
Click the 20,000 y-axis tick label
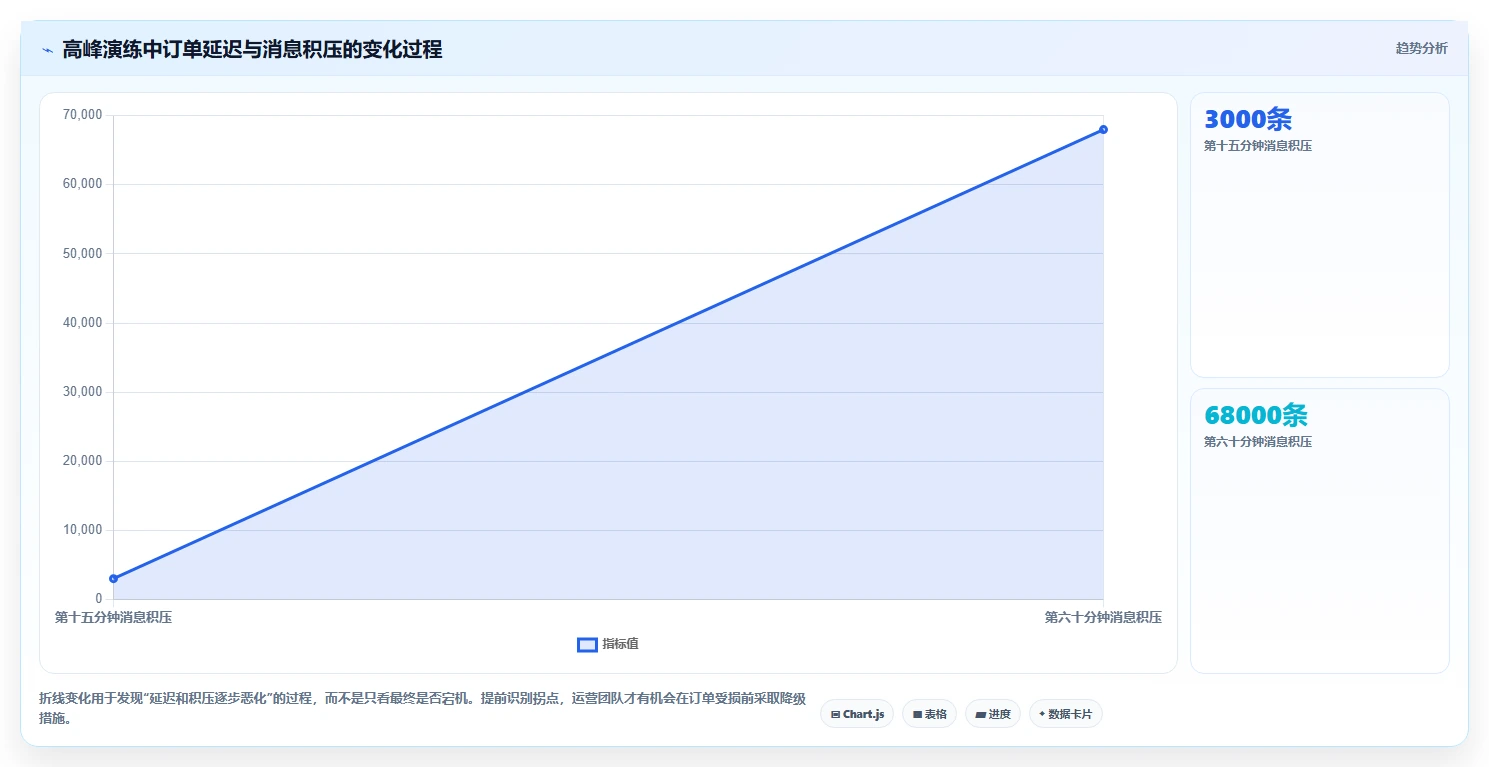click(83, 460)
